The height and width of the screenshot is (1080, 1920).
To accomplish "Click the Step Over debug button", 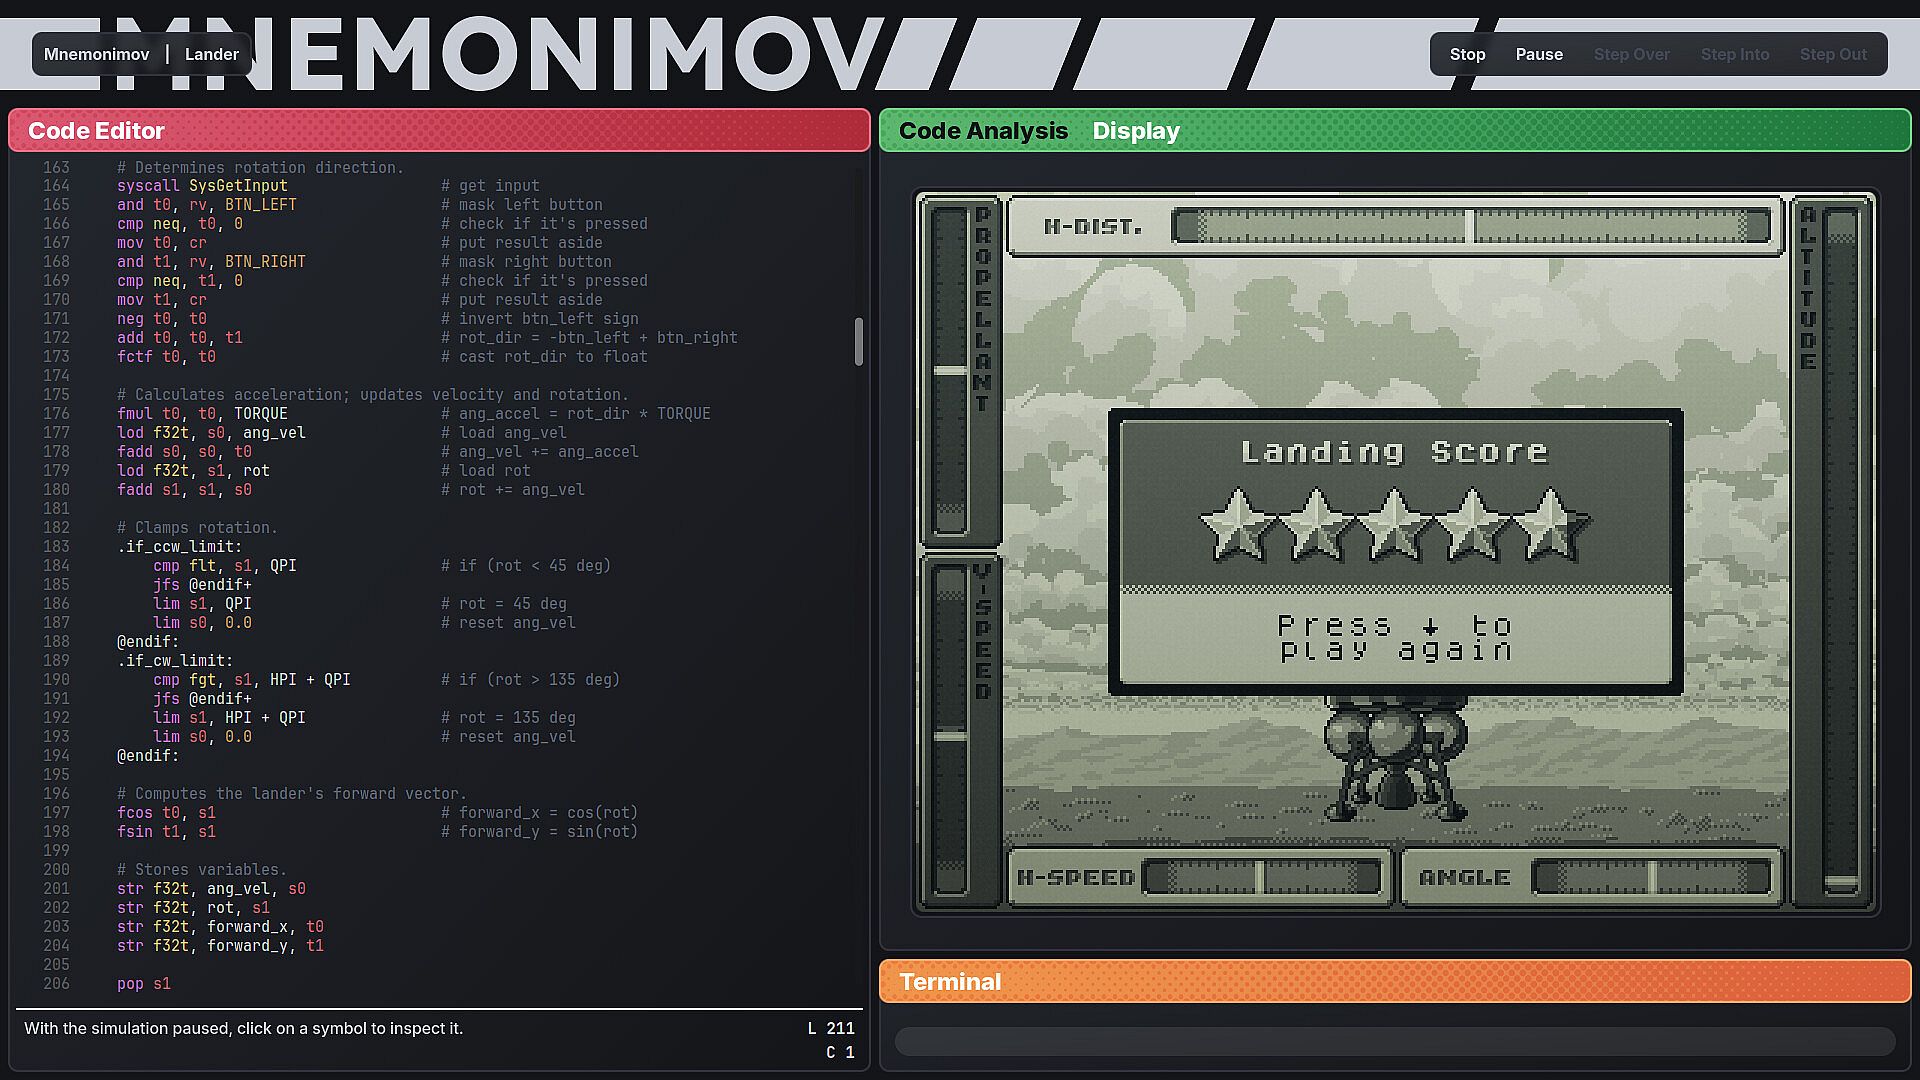I will click(x=1631, y=54).
